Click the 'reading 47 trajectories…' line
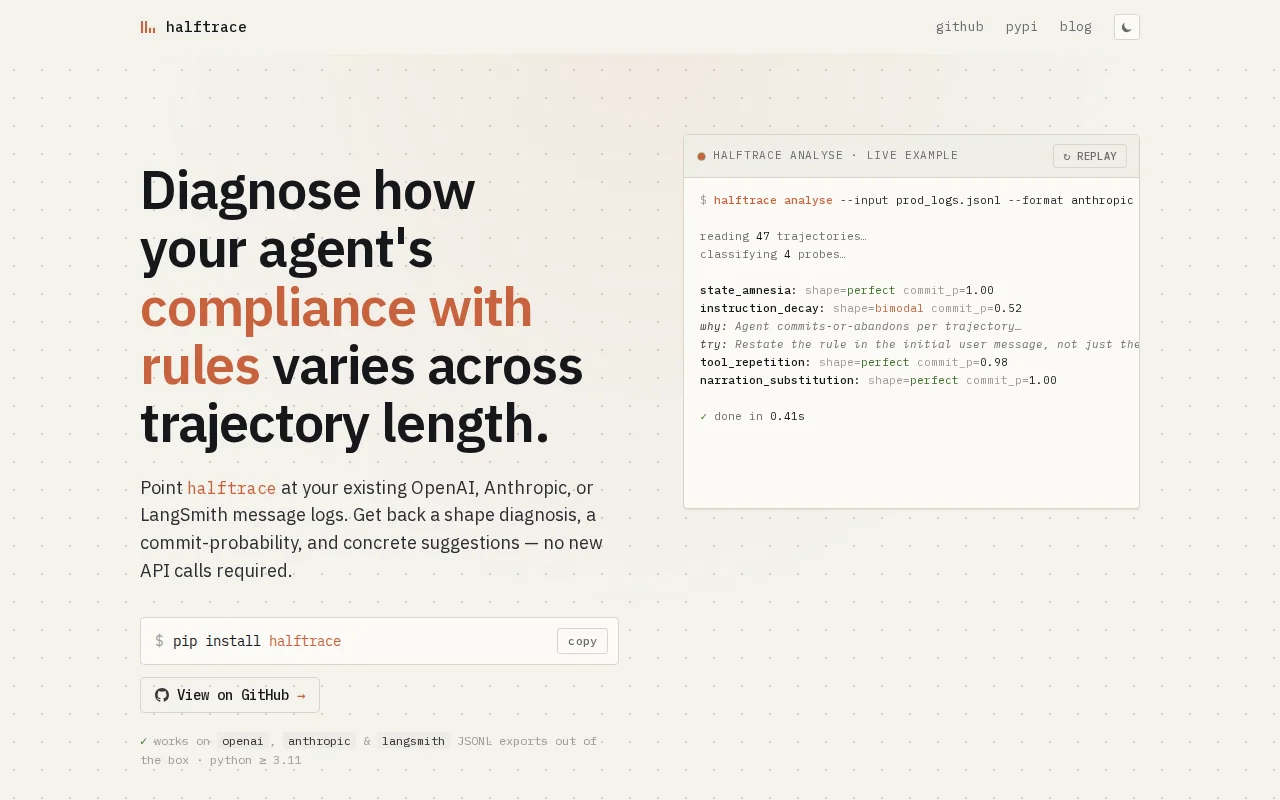 point(783,236)
